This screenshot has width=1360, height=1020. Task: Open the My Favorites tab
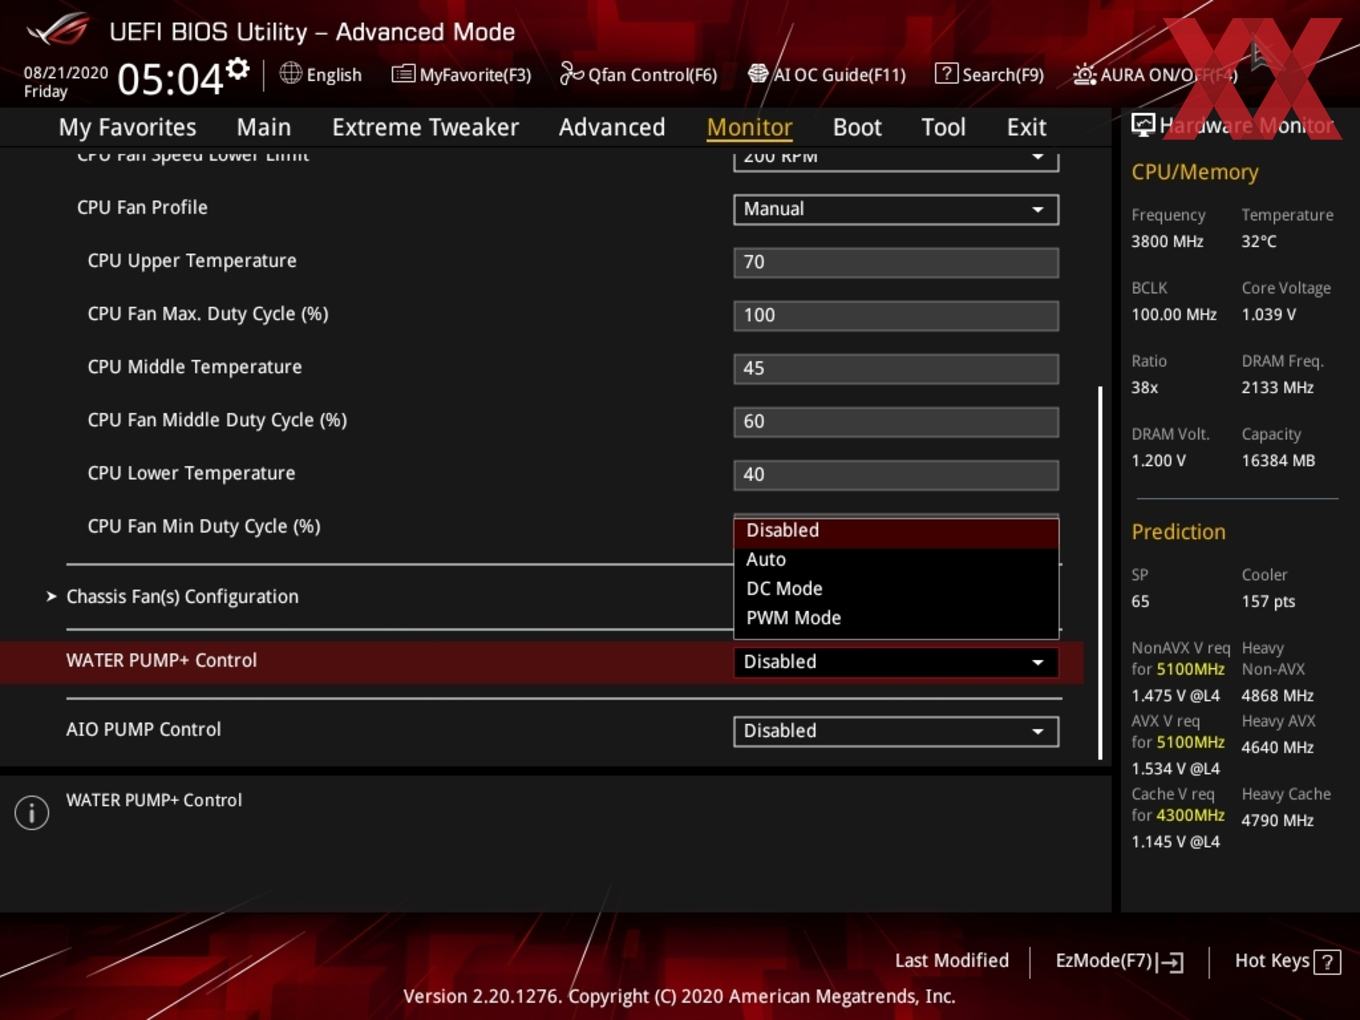click(127, 127)
